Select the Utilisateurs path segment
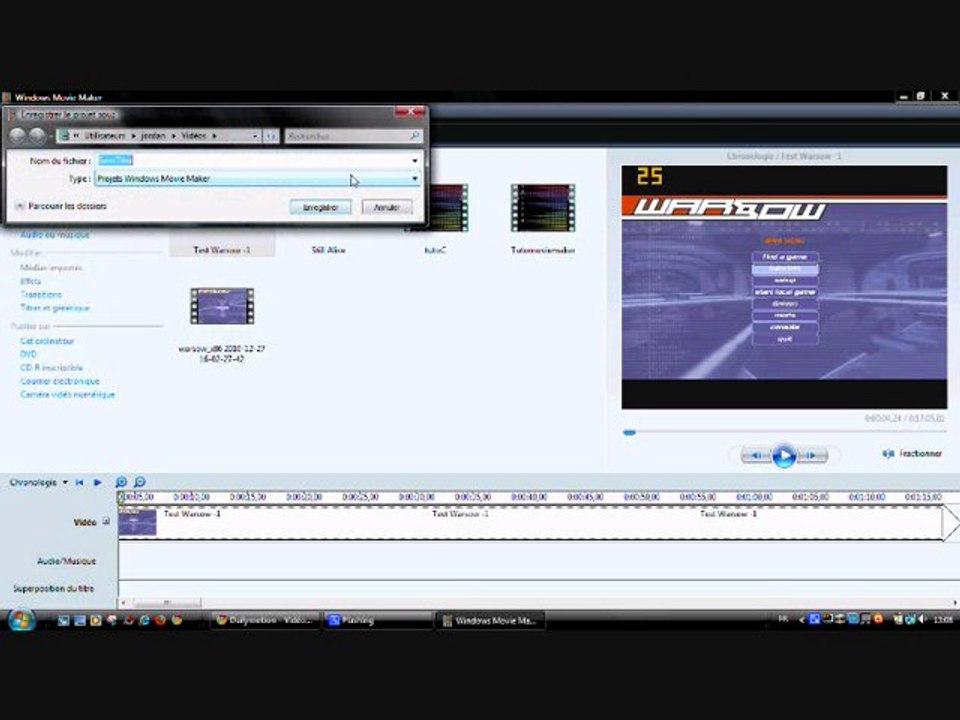 coord(105,136)
